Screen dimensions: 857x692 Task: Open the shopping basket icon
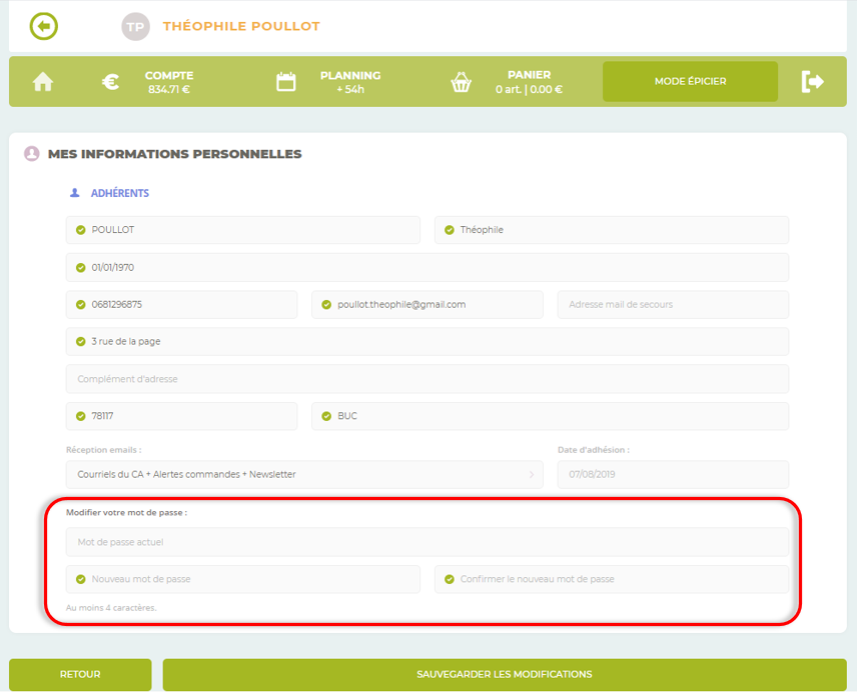click(x=461, y=82)
